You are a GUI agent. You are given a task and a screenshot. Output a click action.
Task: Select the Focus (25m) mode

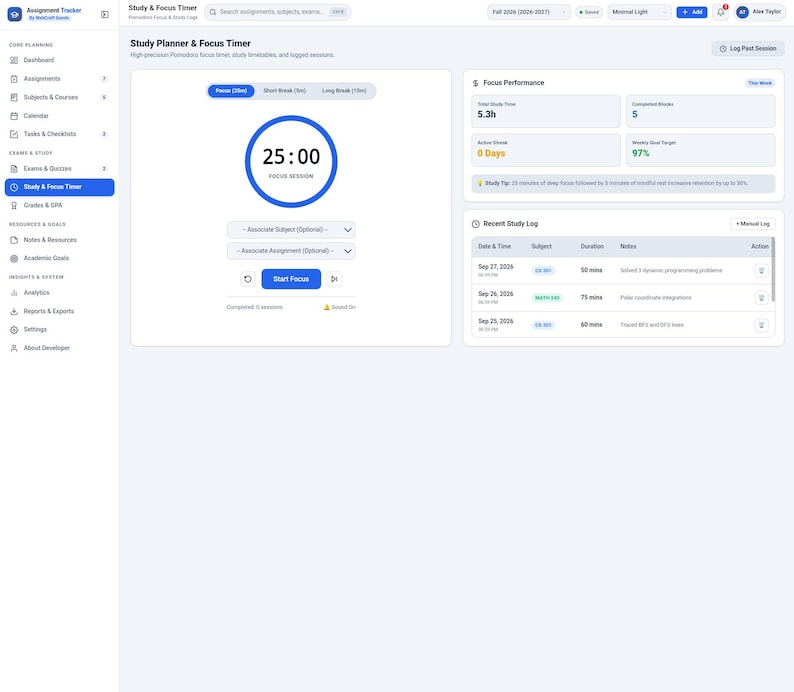pos(231,91)
